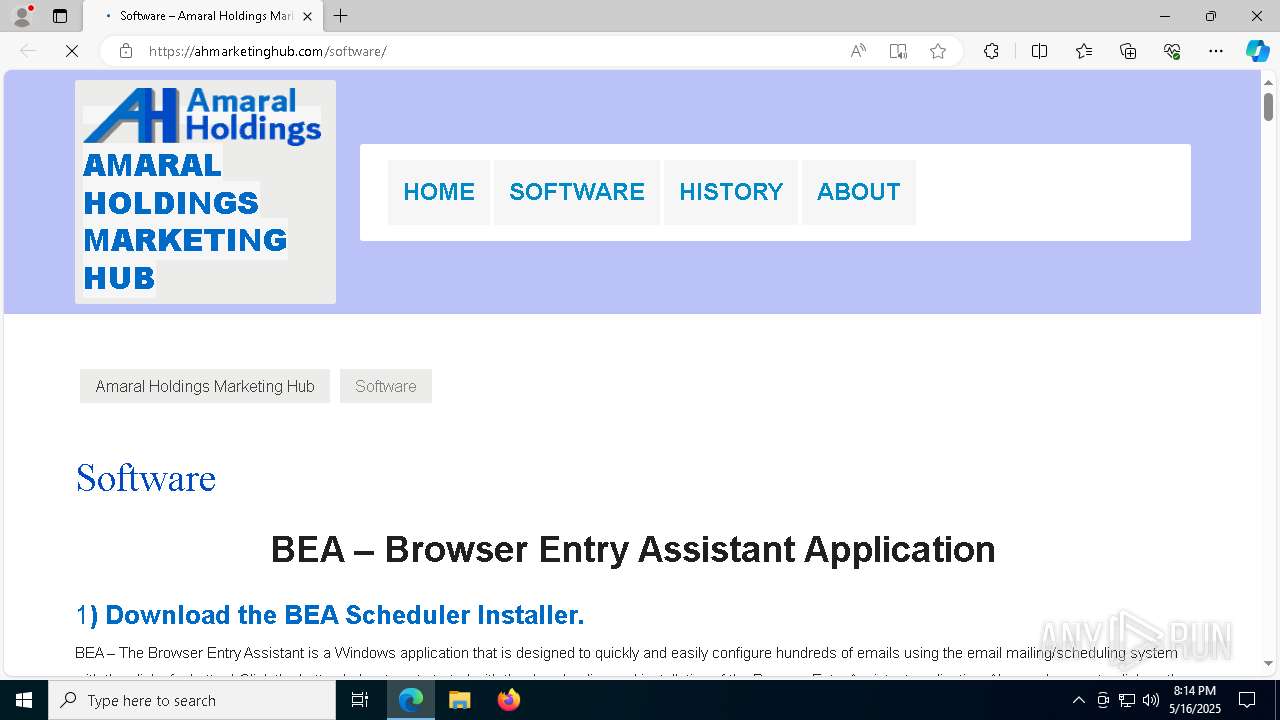Image resolution: width=1280 pixels, height=720 pixels.
Task: Open the tab actions menu icon
Action: [60, 16]
